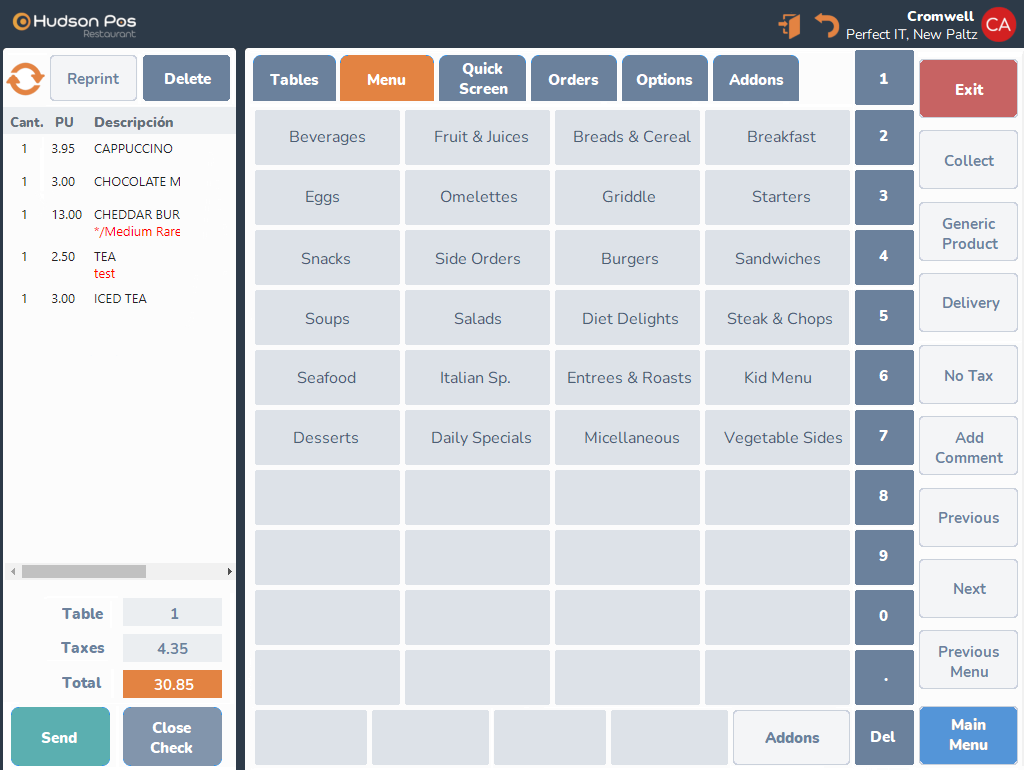This screenshot has width=1024, height=770.
Task: Click the Hudson Pos logo
Action: (x=75, y=23)
